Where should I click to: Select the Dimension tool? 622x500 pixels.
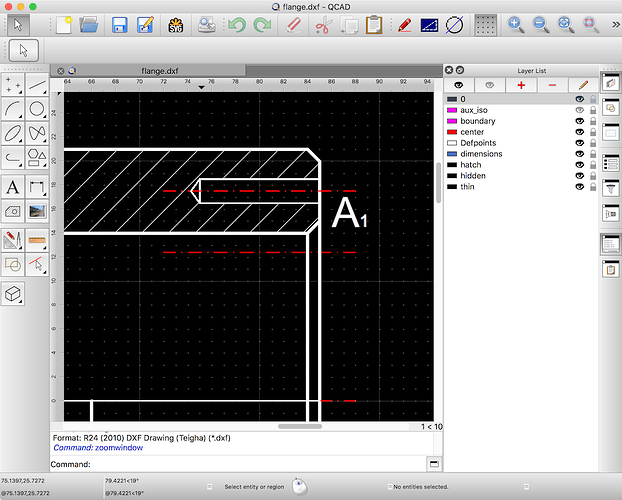click(x=37, y=187)
